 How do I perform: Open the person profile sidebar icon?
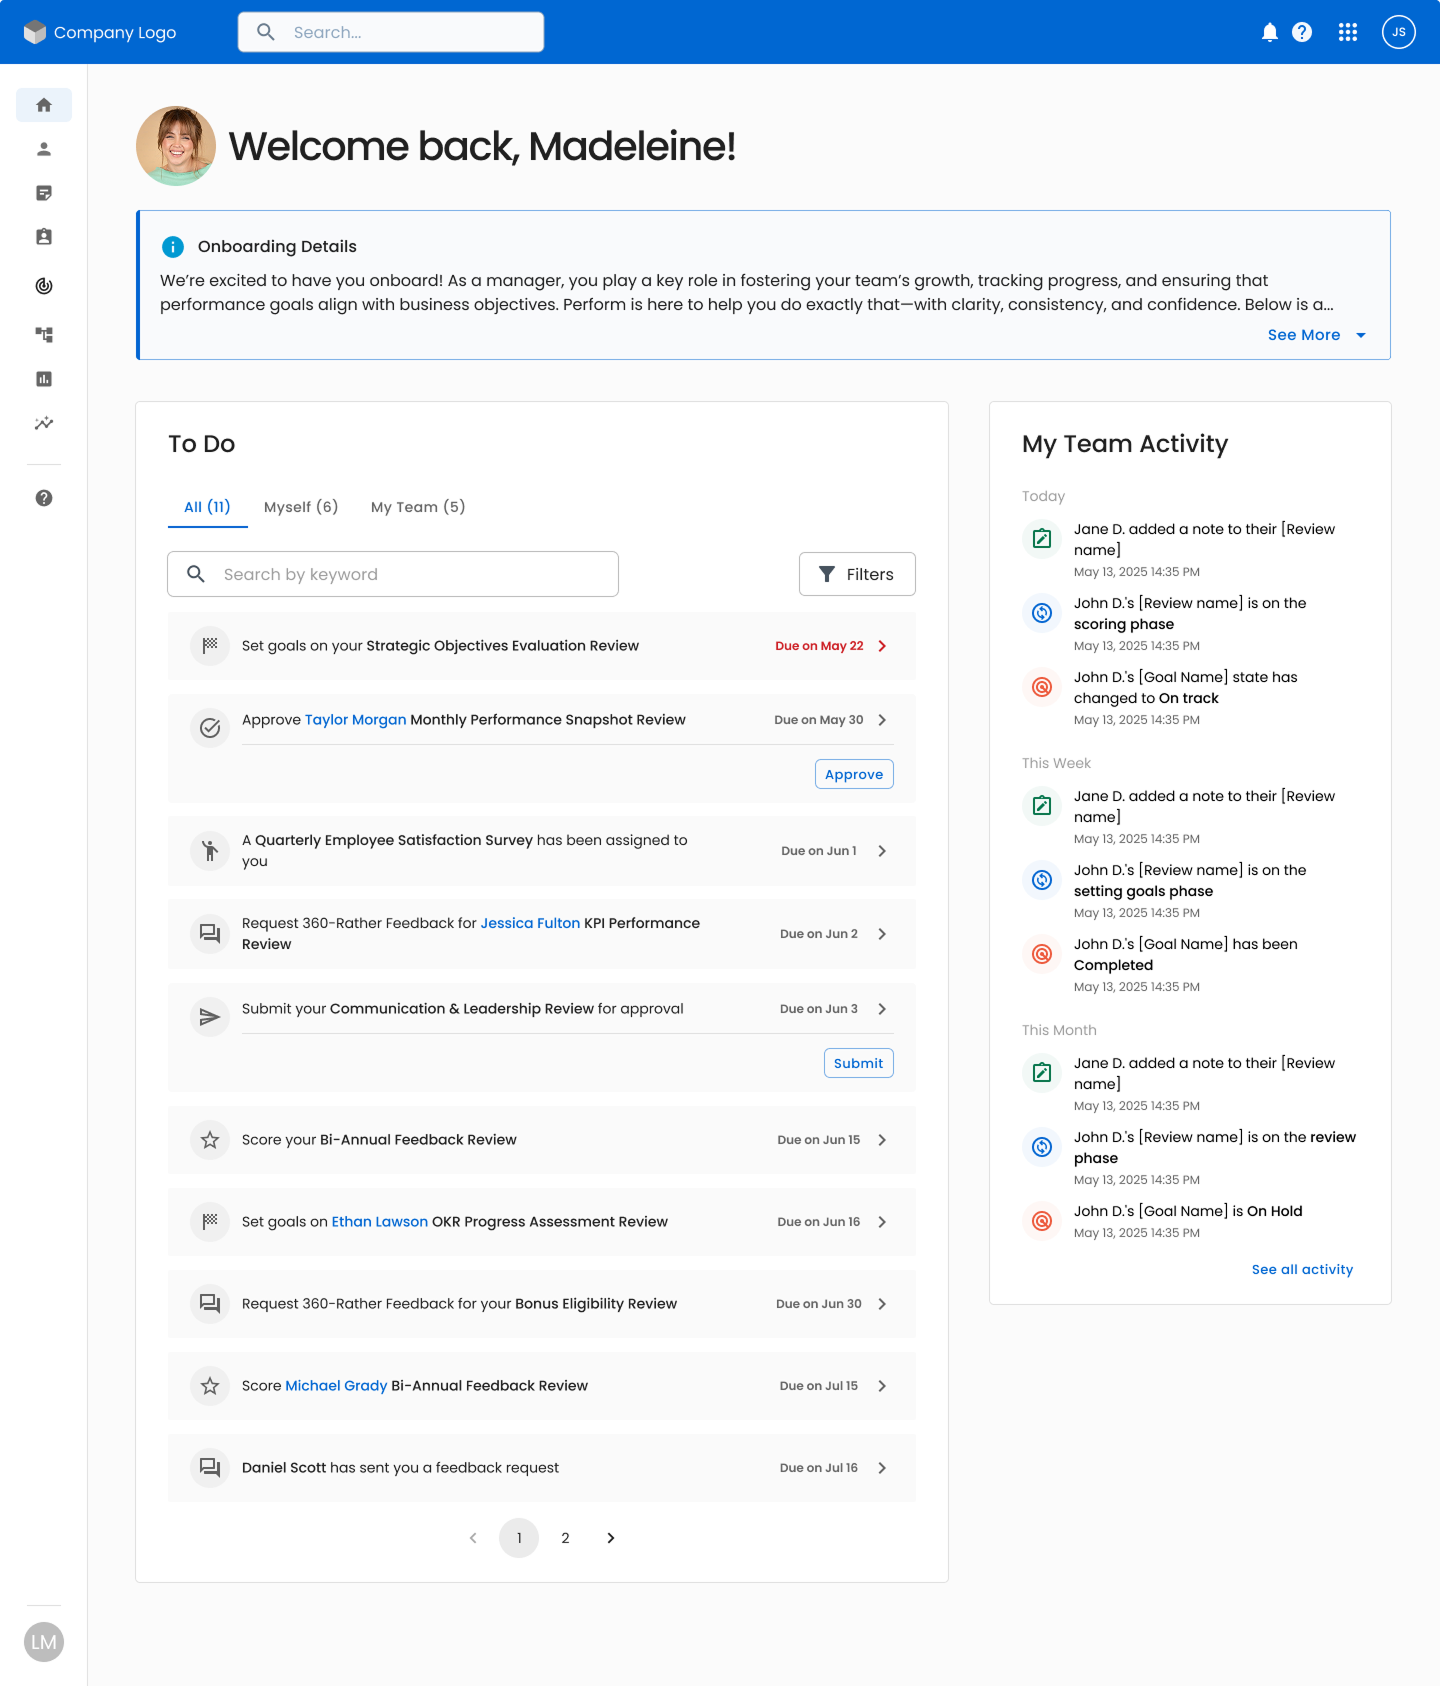point(44,149)
